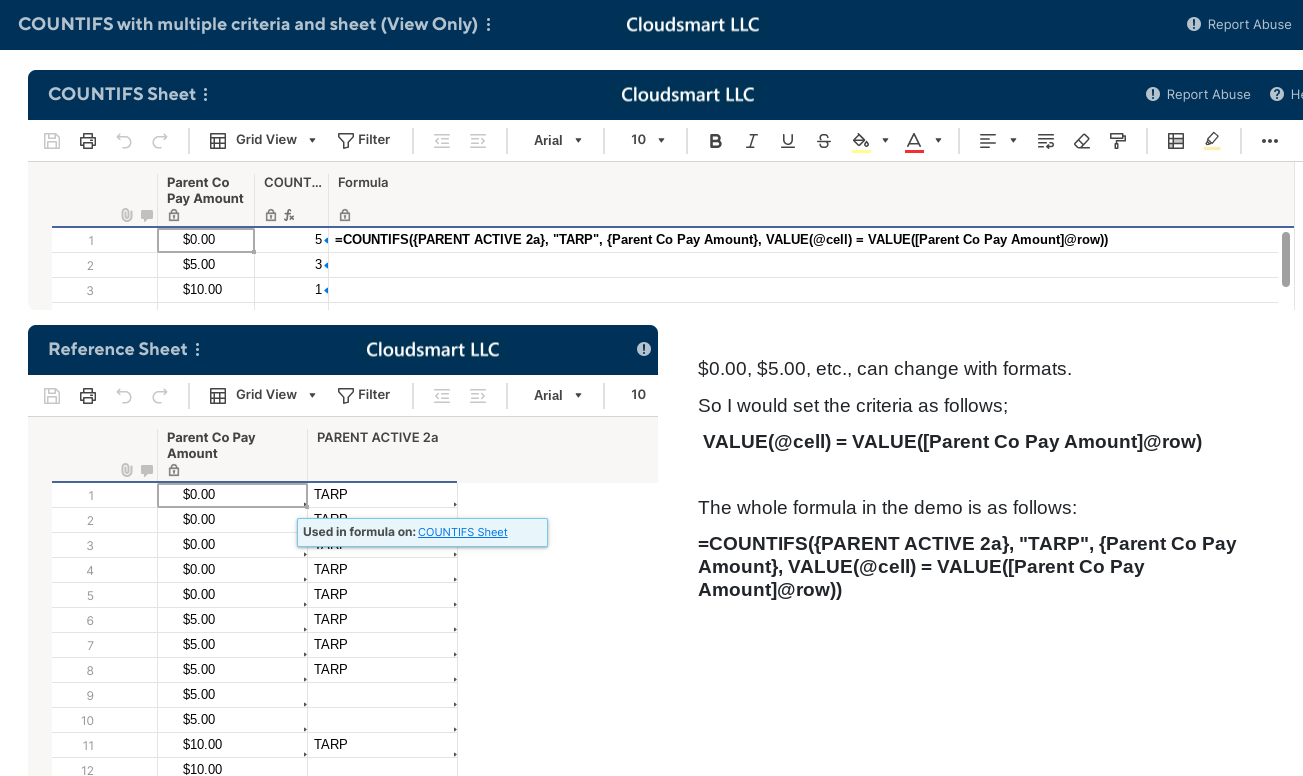Apply strikethrough formatting
The width and height of the screenshot is (1303, 776).
[823, 140]
